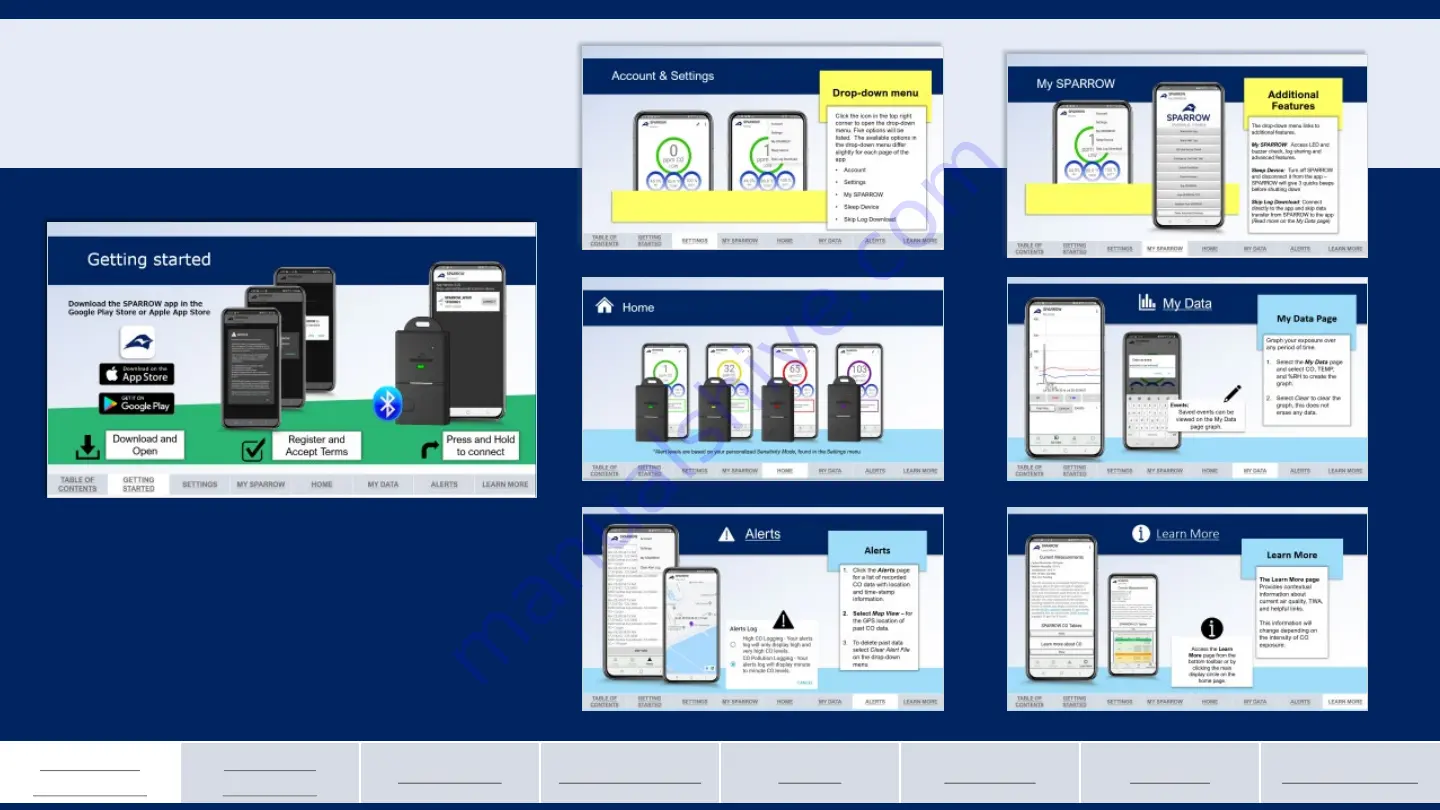Image resolution: width=1440 pixels, height=810 pixels.
Task: Open Alerts tab on Getting started slide
Action: 444,484
